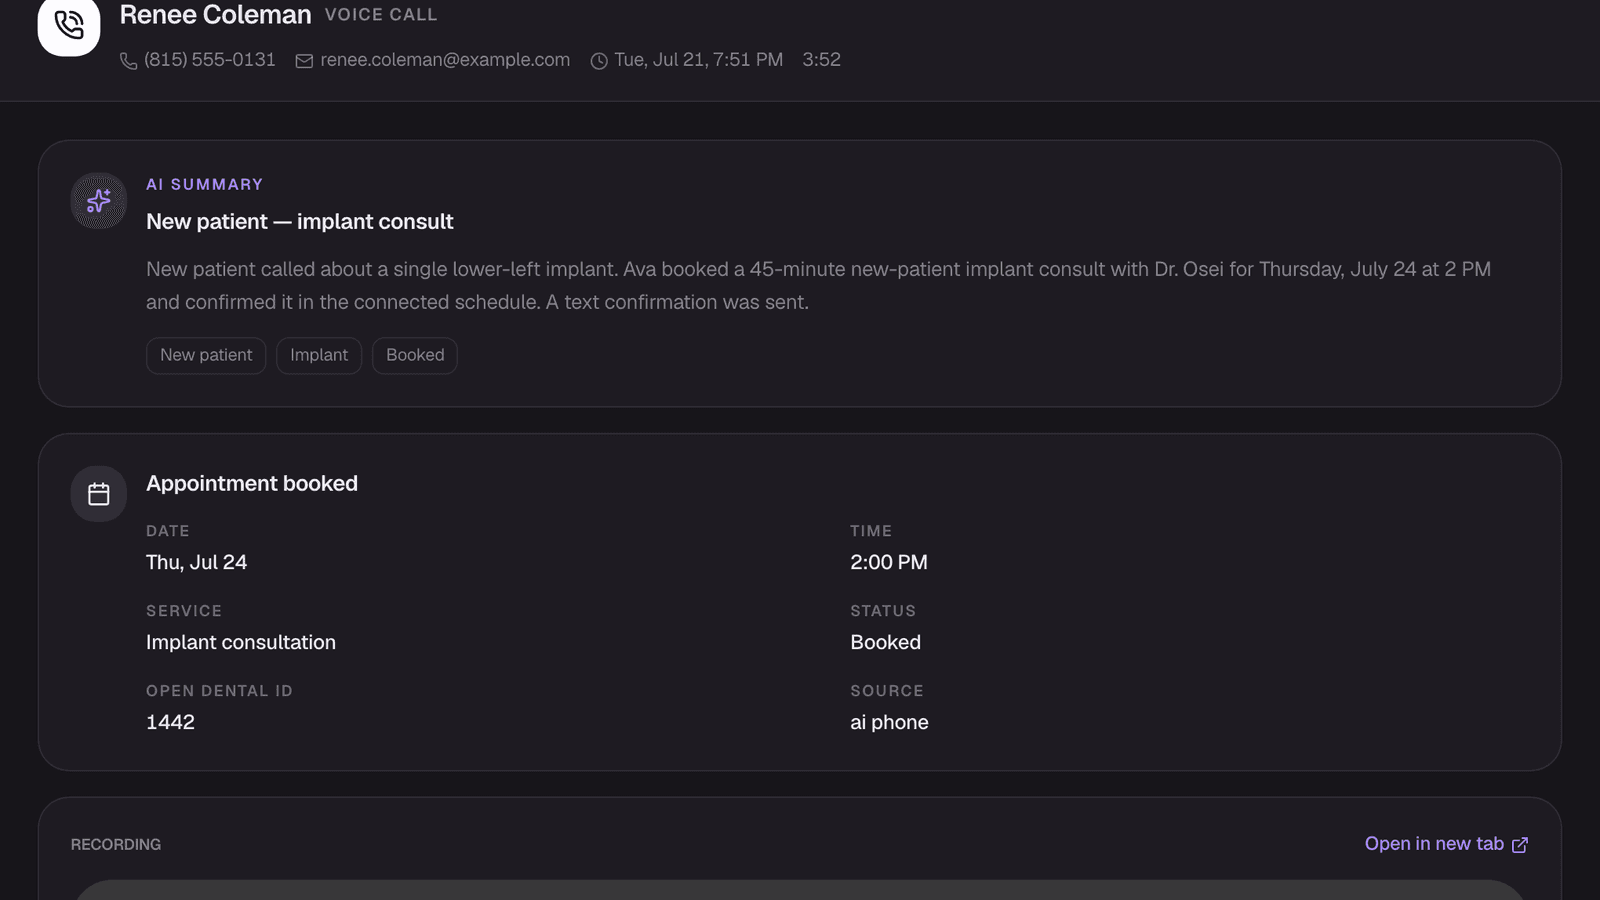Click the date value Thu, Jul 24
The width and height of the screenshot is (1600, 900).
pyautogui.click(x=197, y=562)
